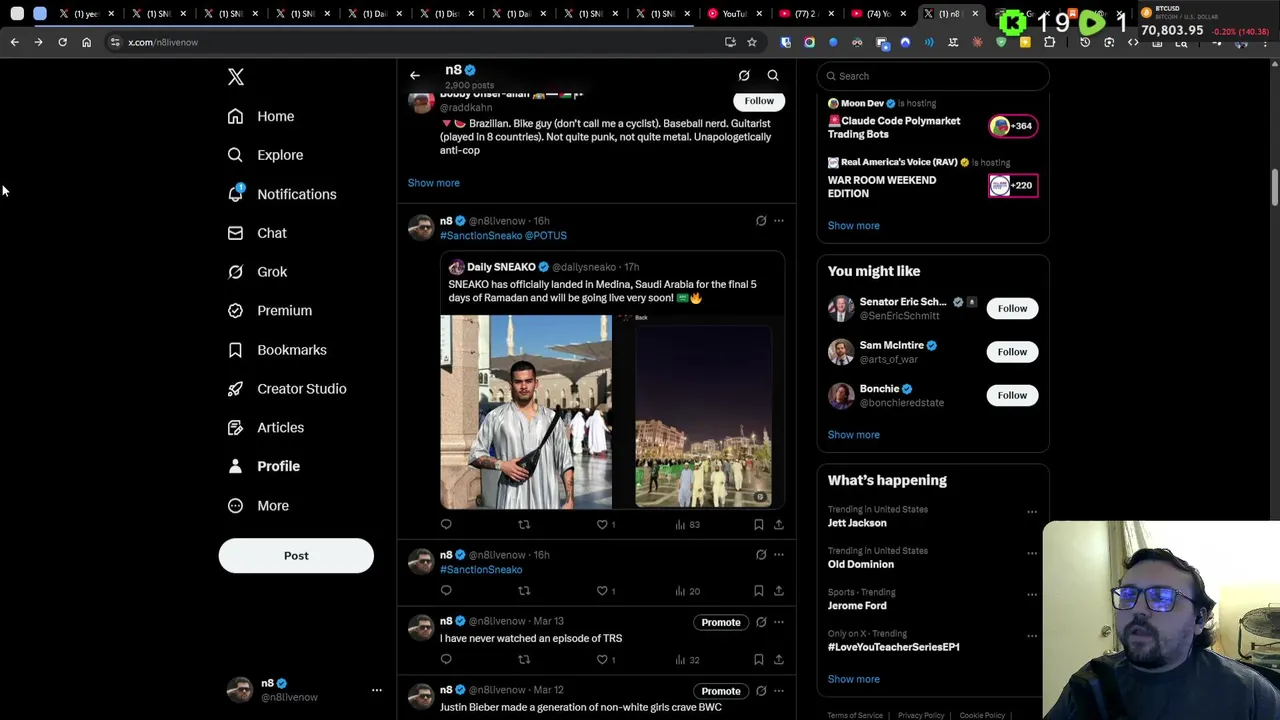Viewport: 1280px width, 720px height.
Task: Open the More menu in the sidebar
Action: click(x=258, y=505)
